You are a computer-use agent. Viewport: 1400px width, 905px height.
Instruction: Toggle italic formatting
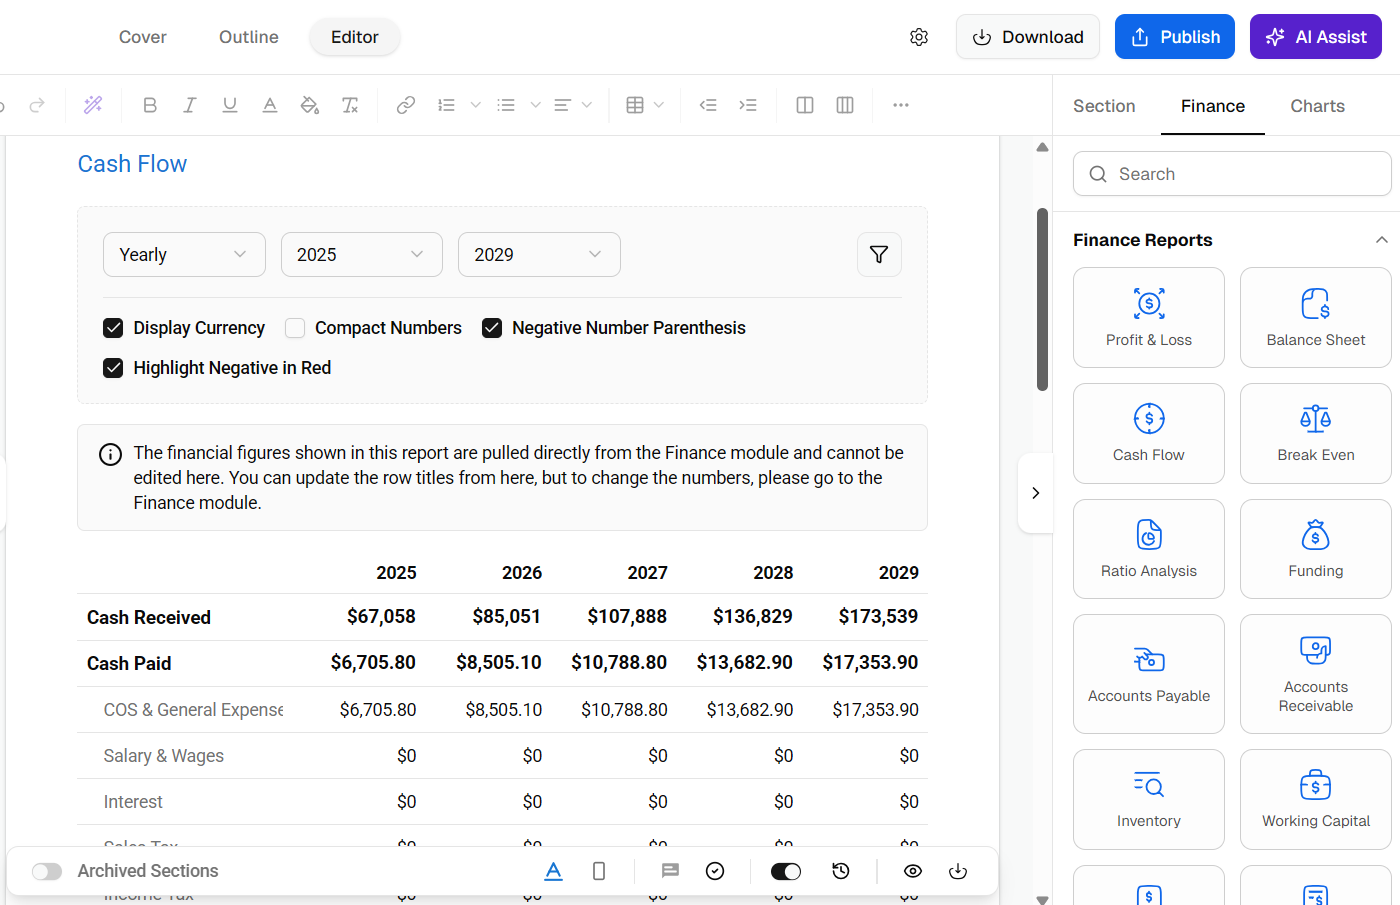pos(190,105)
